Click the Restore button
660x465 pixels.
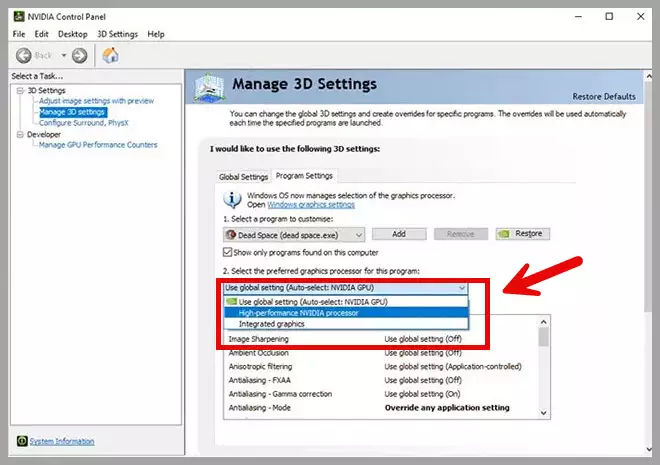(523, 234)
